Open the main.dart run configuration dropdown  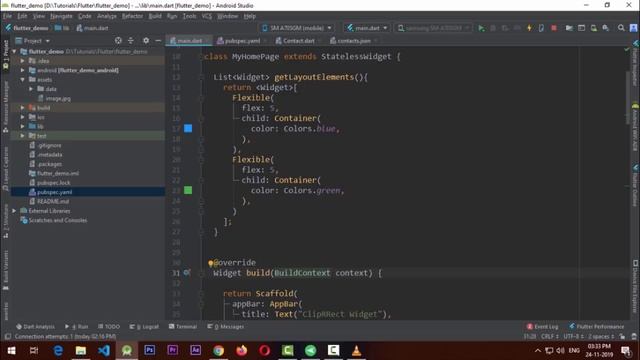click(367, 28)
